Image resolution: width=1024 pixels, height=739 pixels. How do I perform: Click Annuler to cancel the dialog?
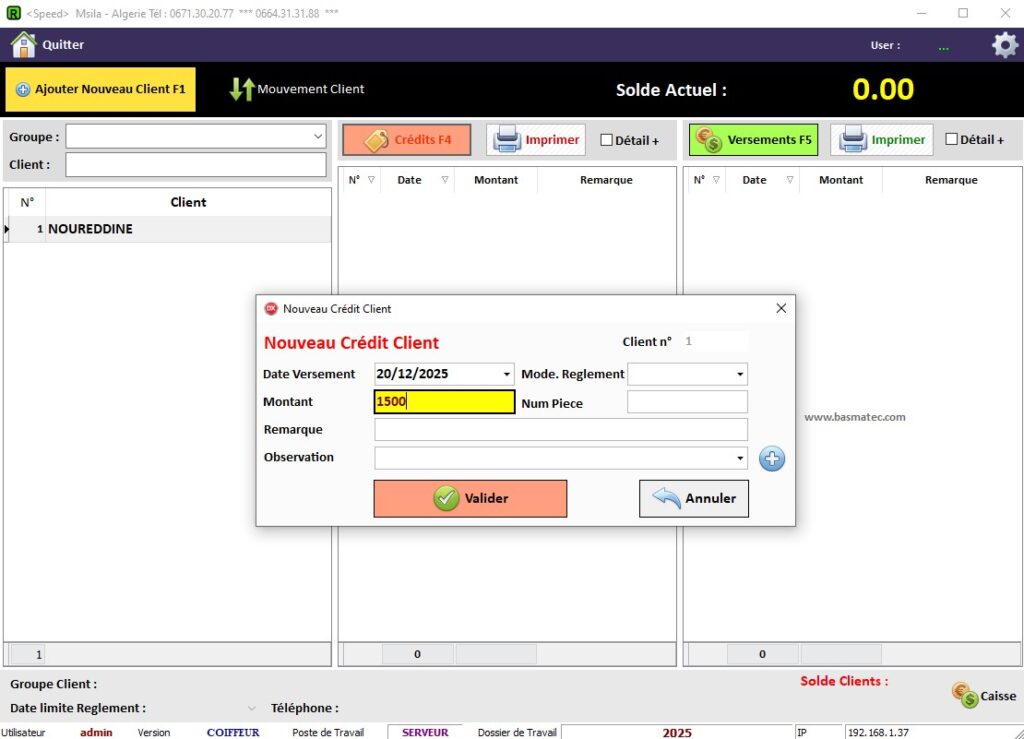tap(694, 498)
